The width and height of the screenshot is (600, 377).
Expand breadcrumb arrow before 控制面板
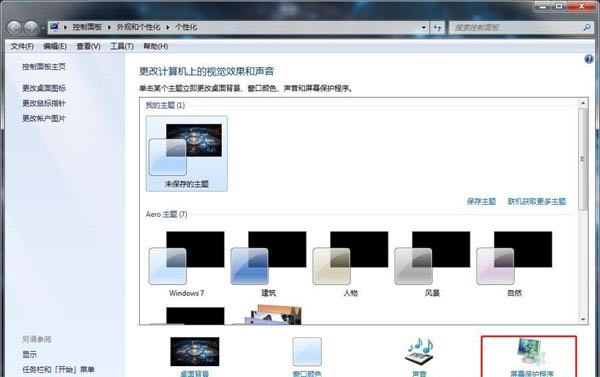point(65,27)
